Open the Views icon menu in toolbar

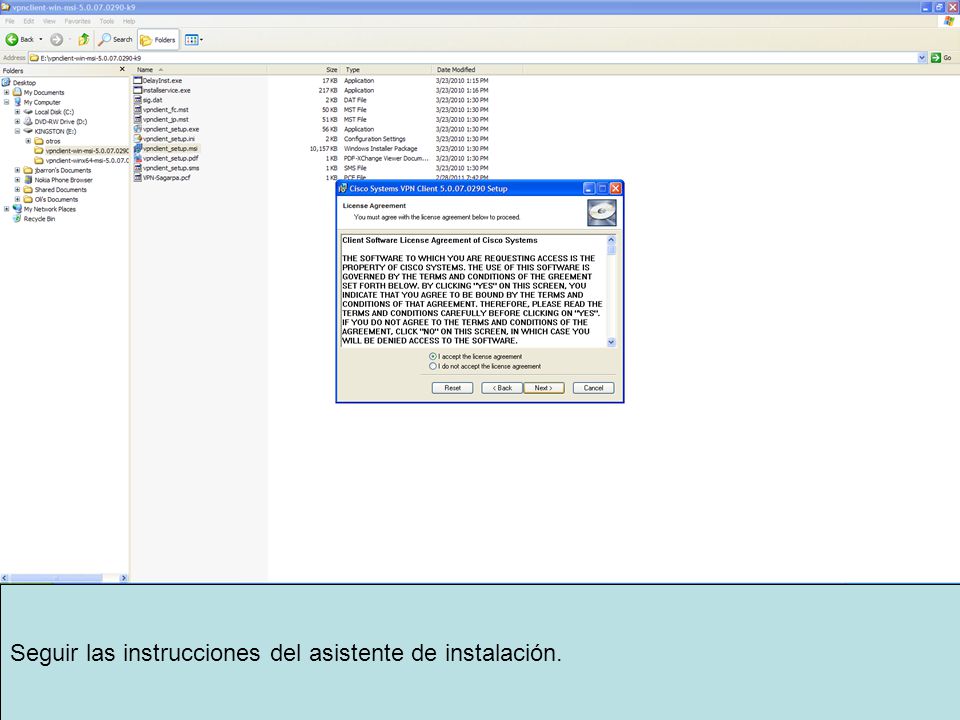click(193, 40)
